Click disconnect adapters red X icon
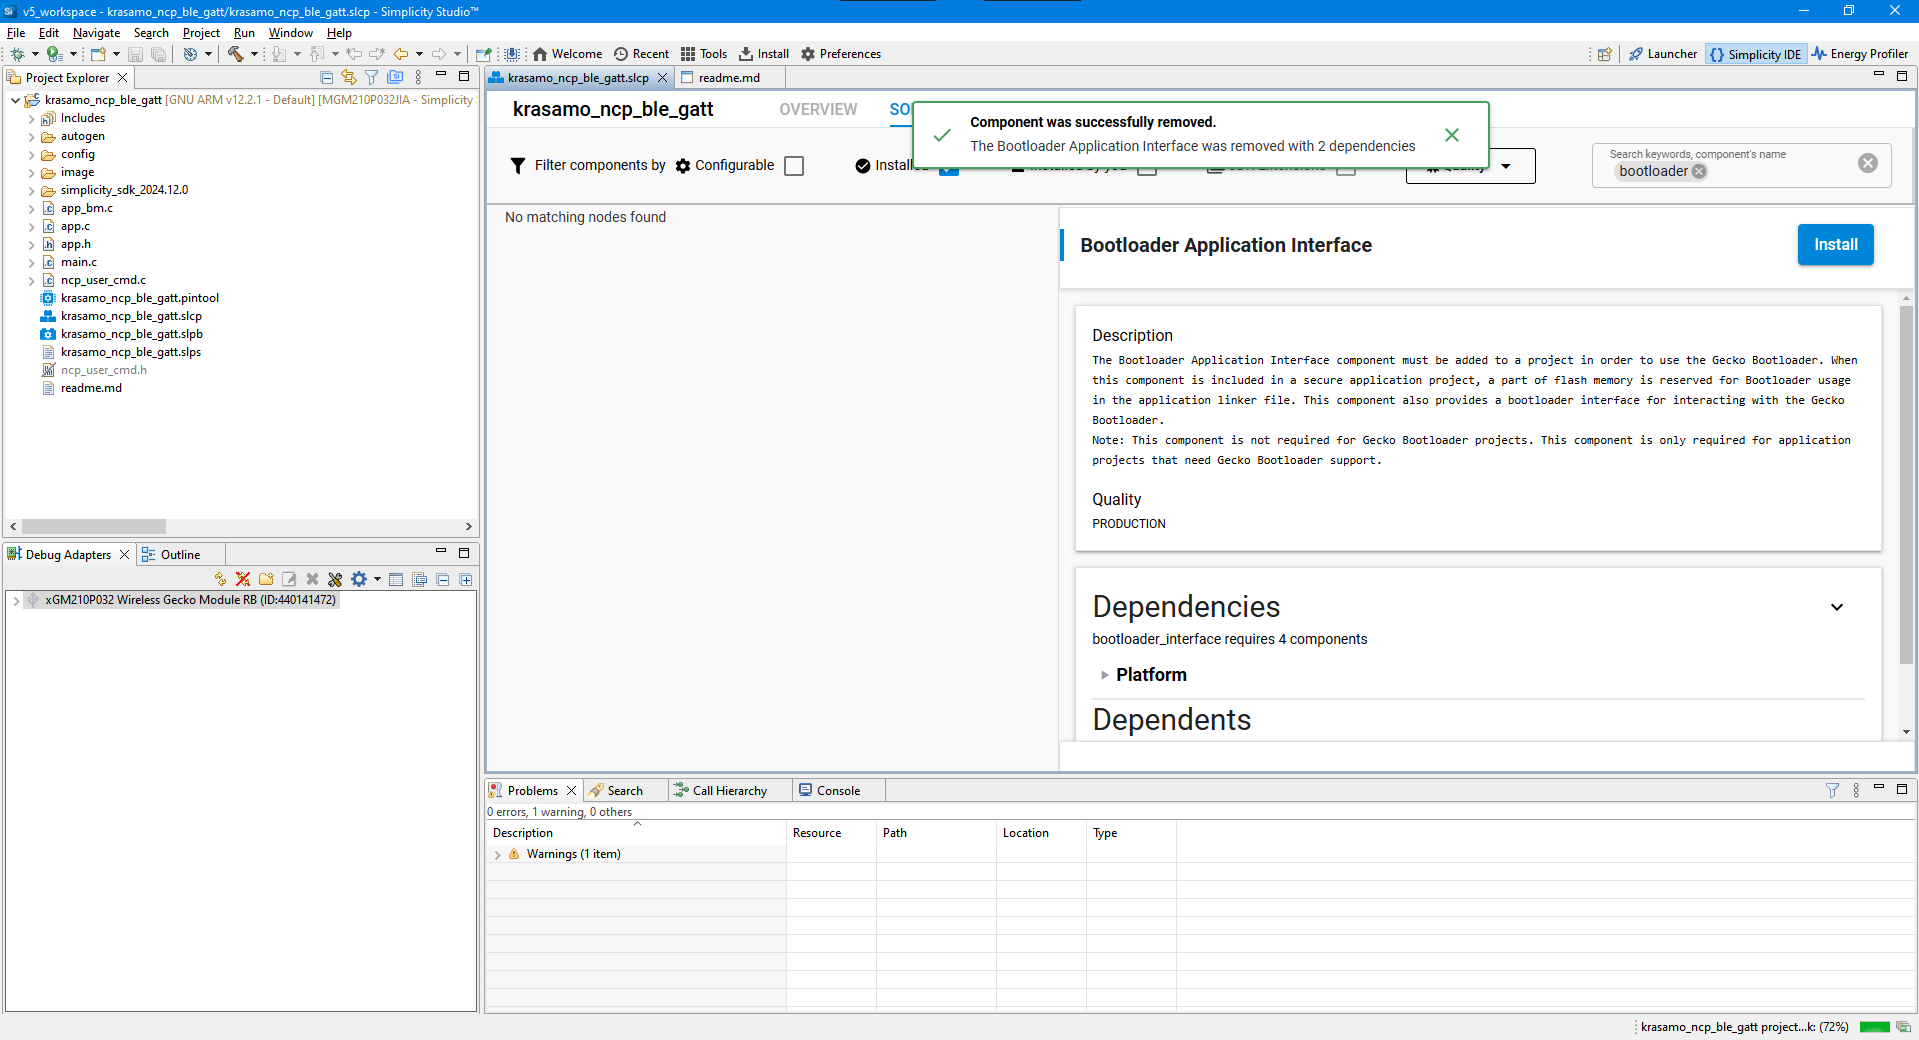The height and width of the screenshot is (1040, 1919). (243, 579)
